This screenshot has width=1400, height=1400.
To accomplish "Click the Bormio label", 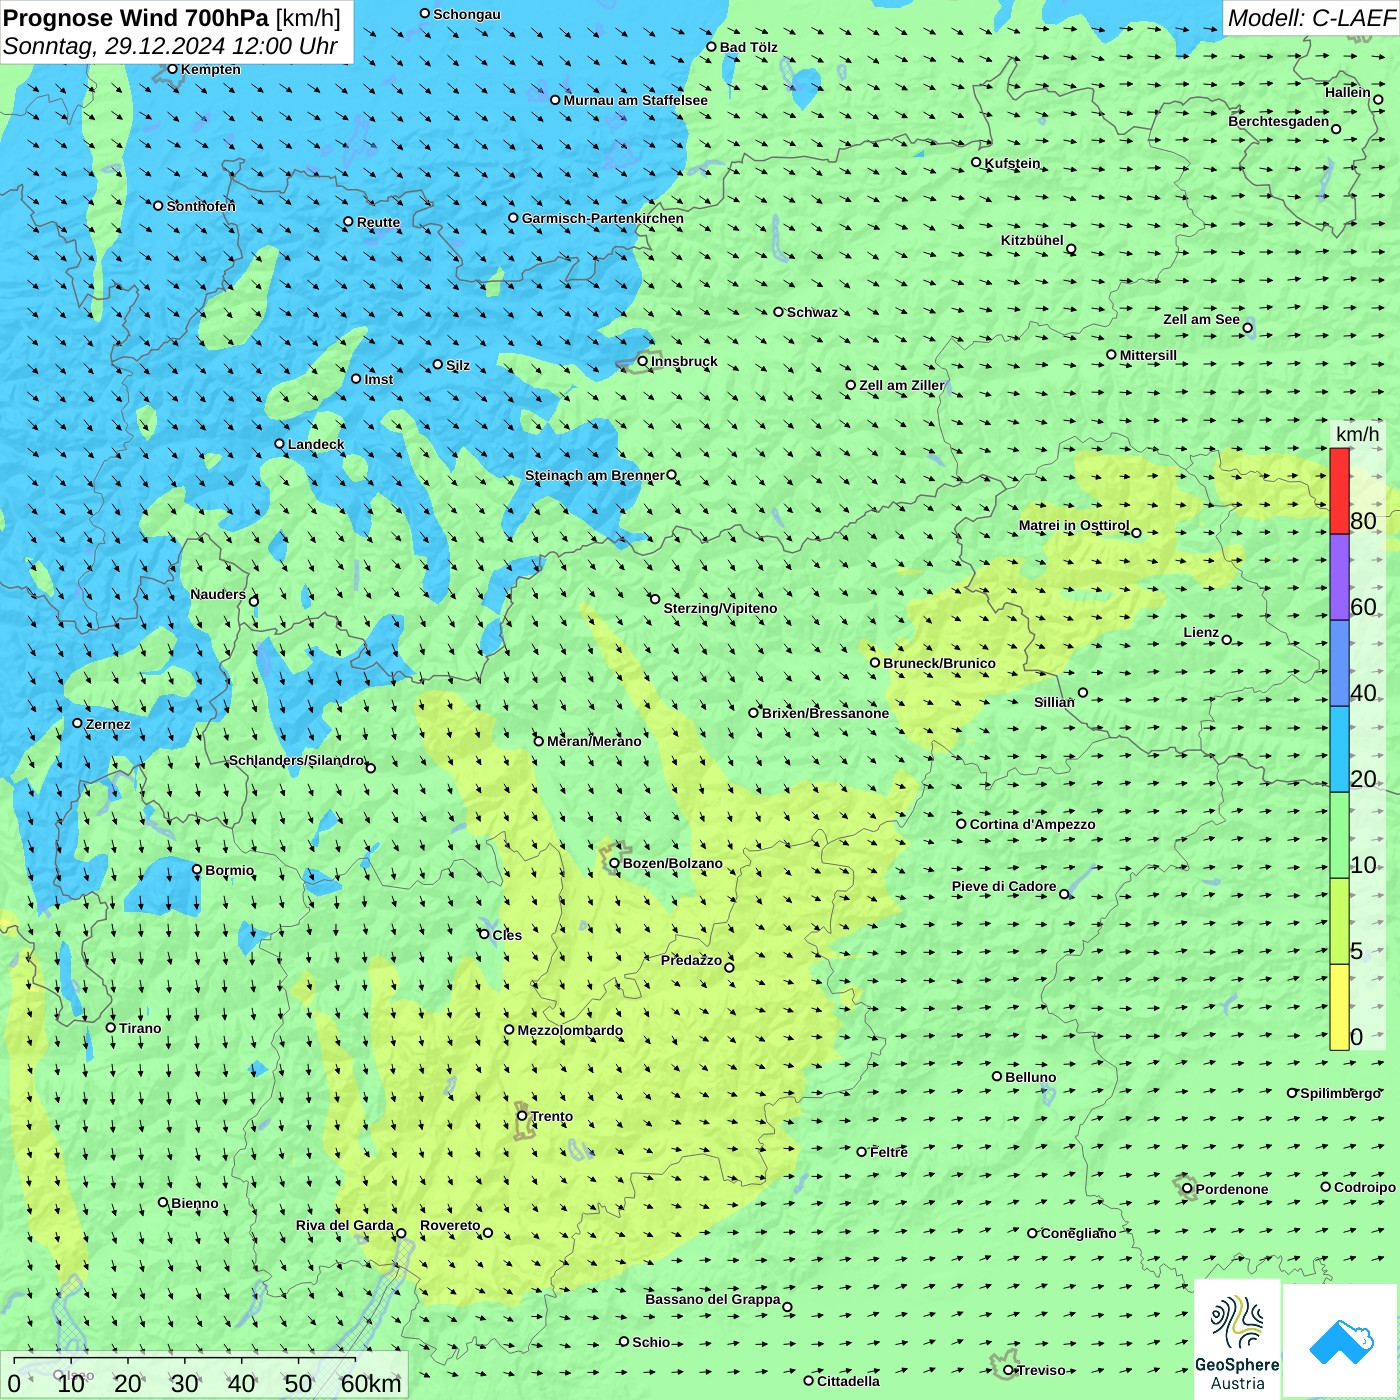I will pos(230,870).
